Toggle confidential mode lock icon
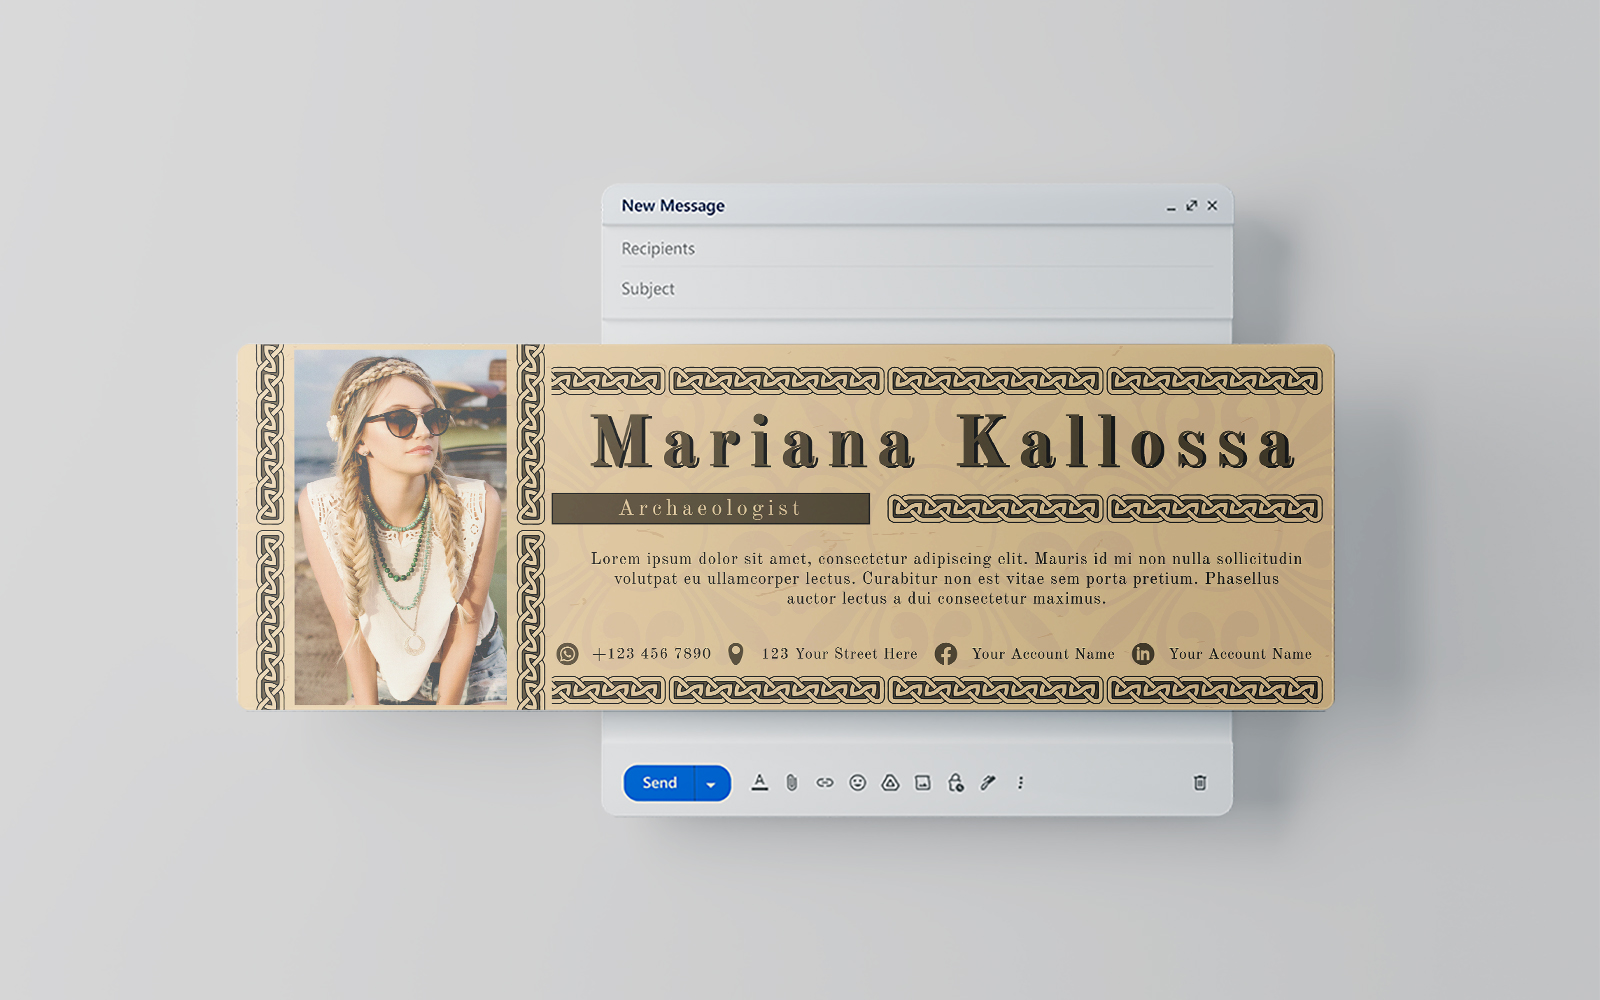1600x1000 pixels. point(956,783)
